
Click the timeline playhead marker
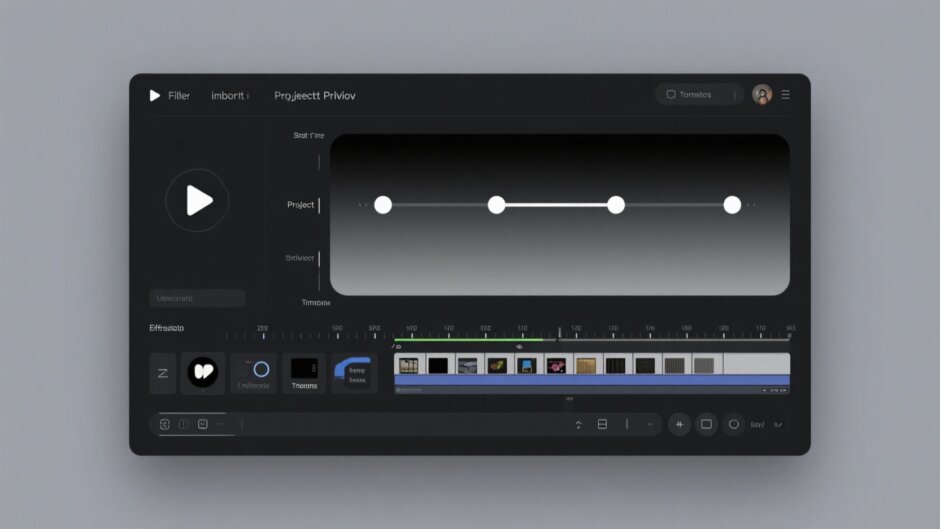559,333
